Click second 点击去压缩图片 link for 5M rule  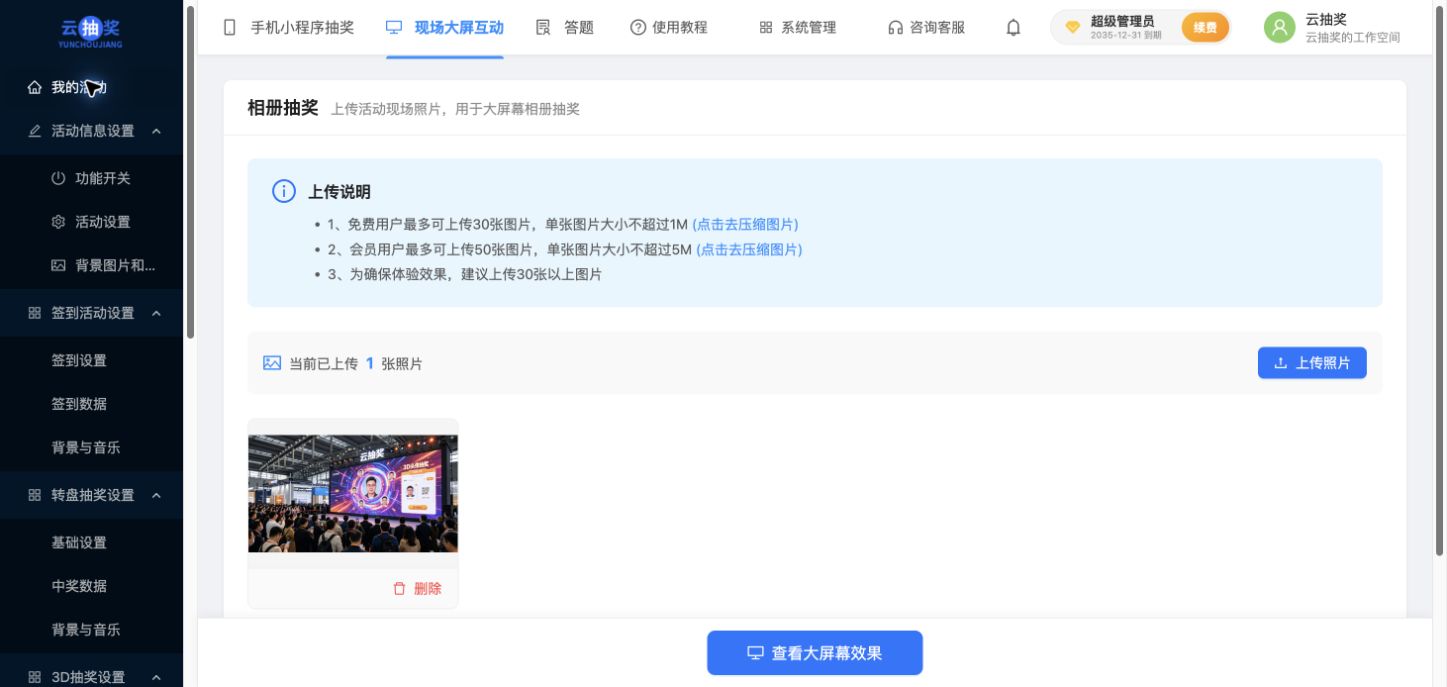point(749,249)
